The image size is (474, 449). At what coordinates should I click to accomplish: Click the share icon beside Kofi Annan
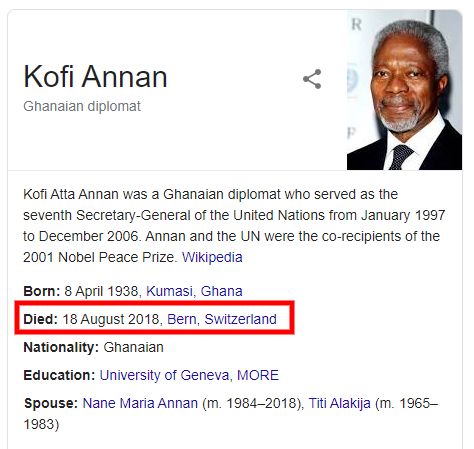coord(312,79)
